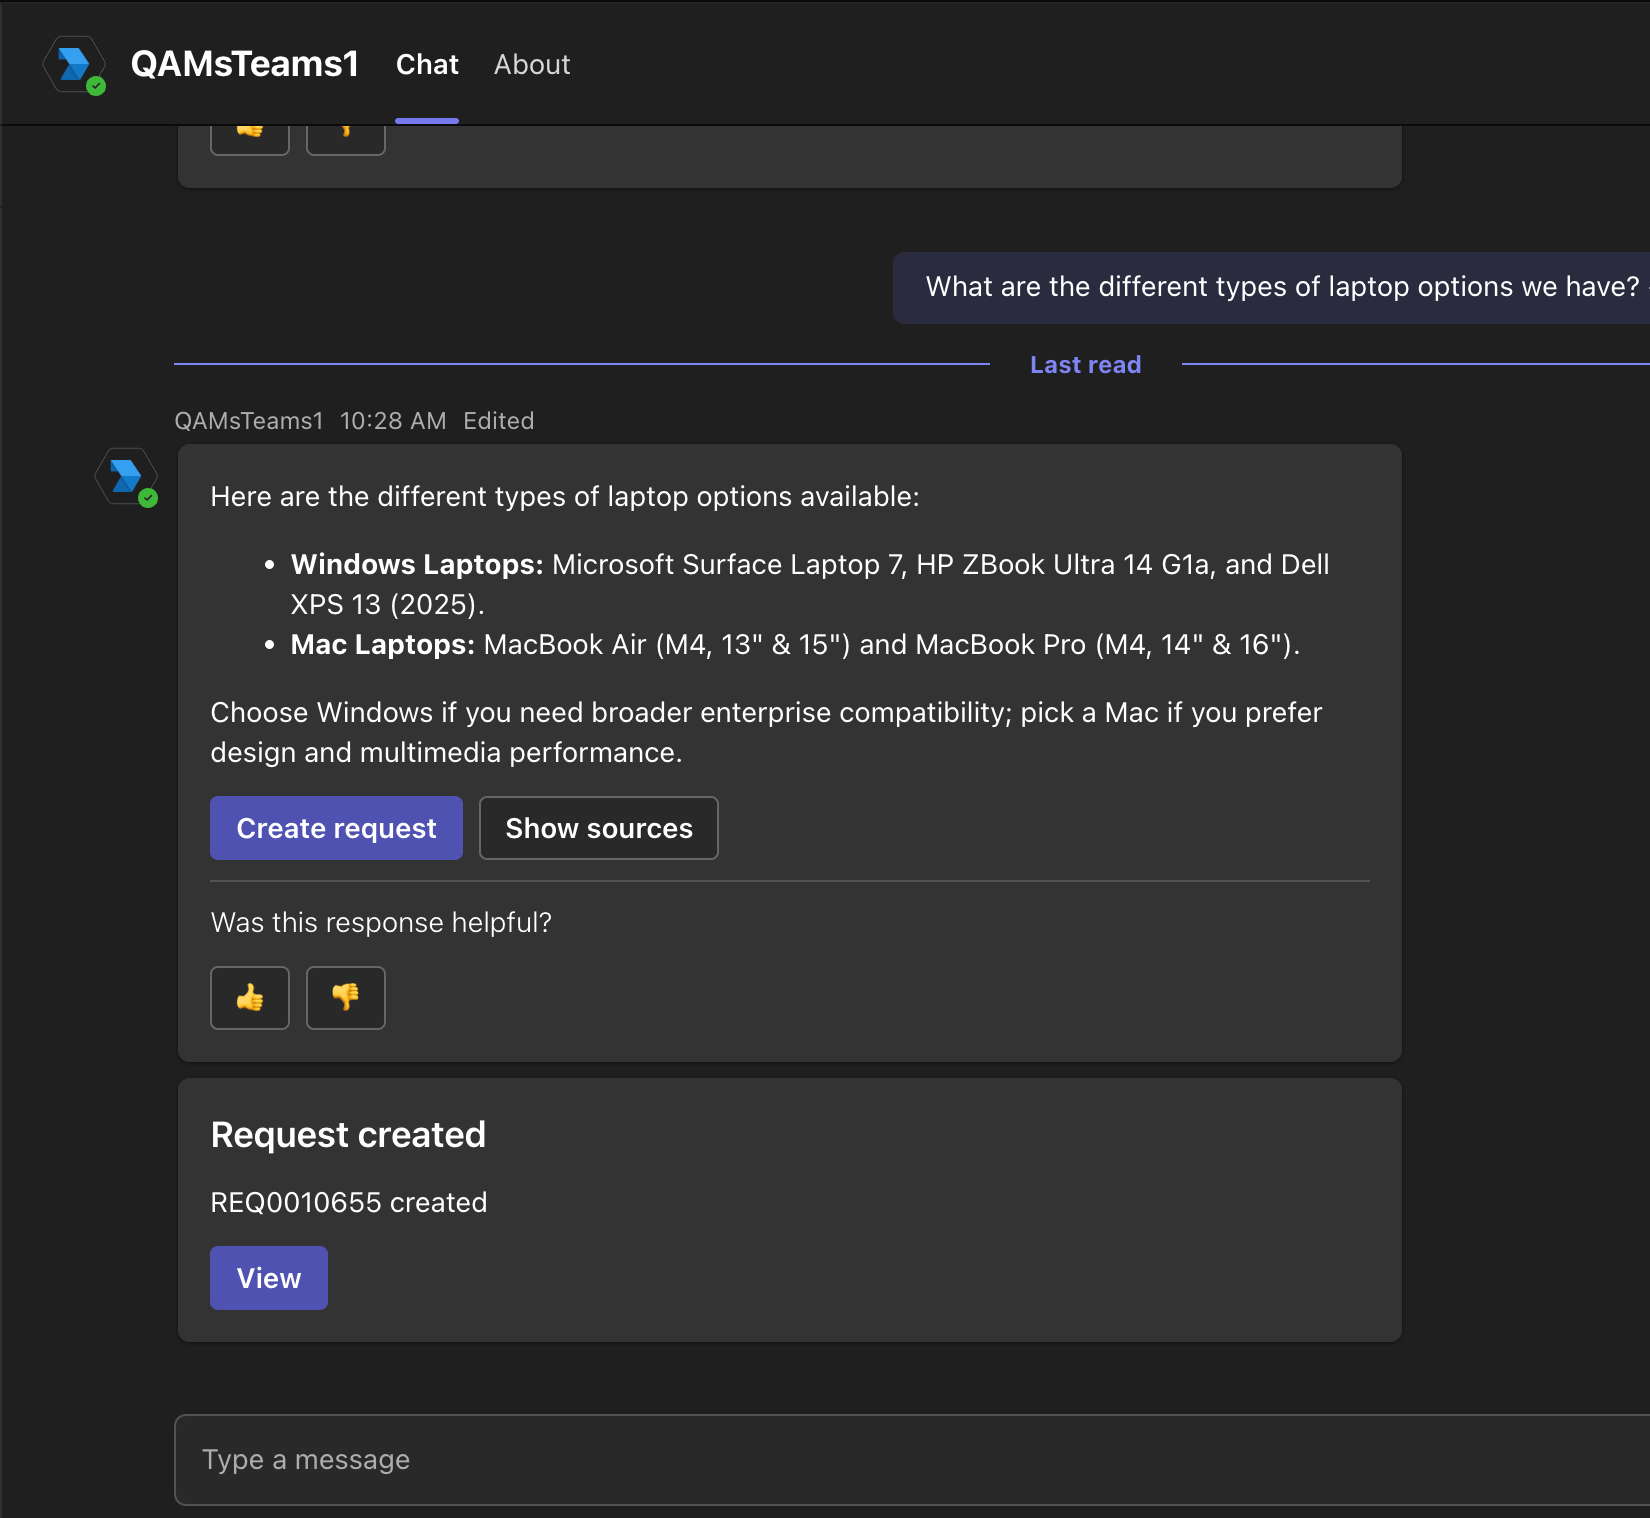Click the partially hidden thumbs down at top

pyautogui.click(x=346, y=140)
